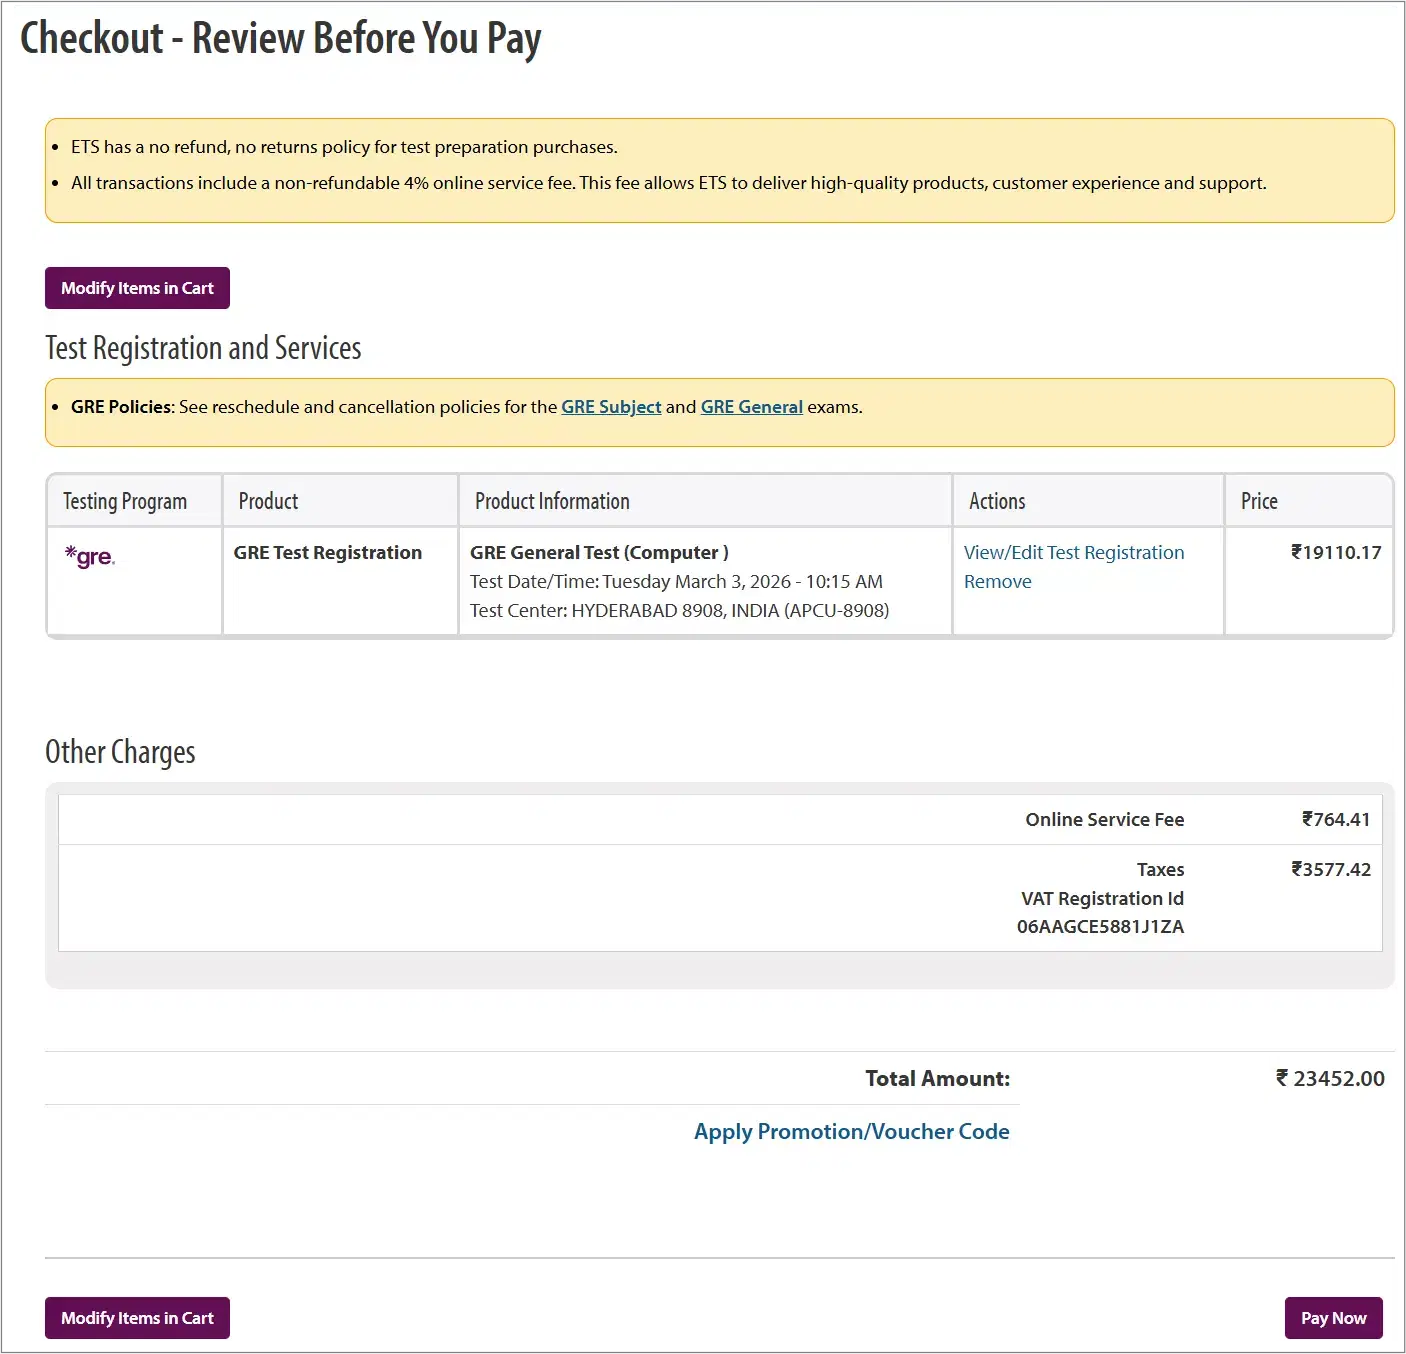Image resolution: width=1406 pixels, height=1354 pixels.
Task: Open the GRE Subject policy link
Action: point(611,407)
